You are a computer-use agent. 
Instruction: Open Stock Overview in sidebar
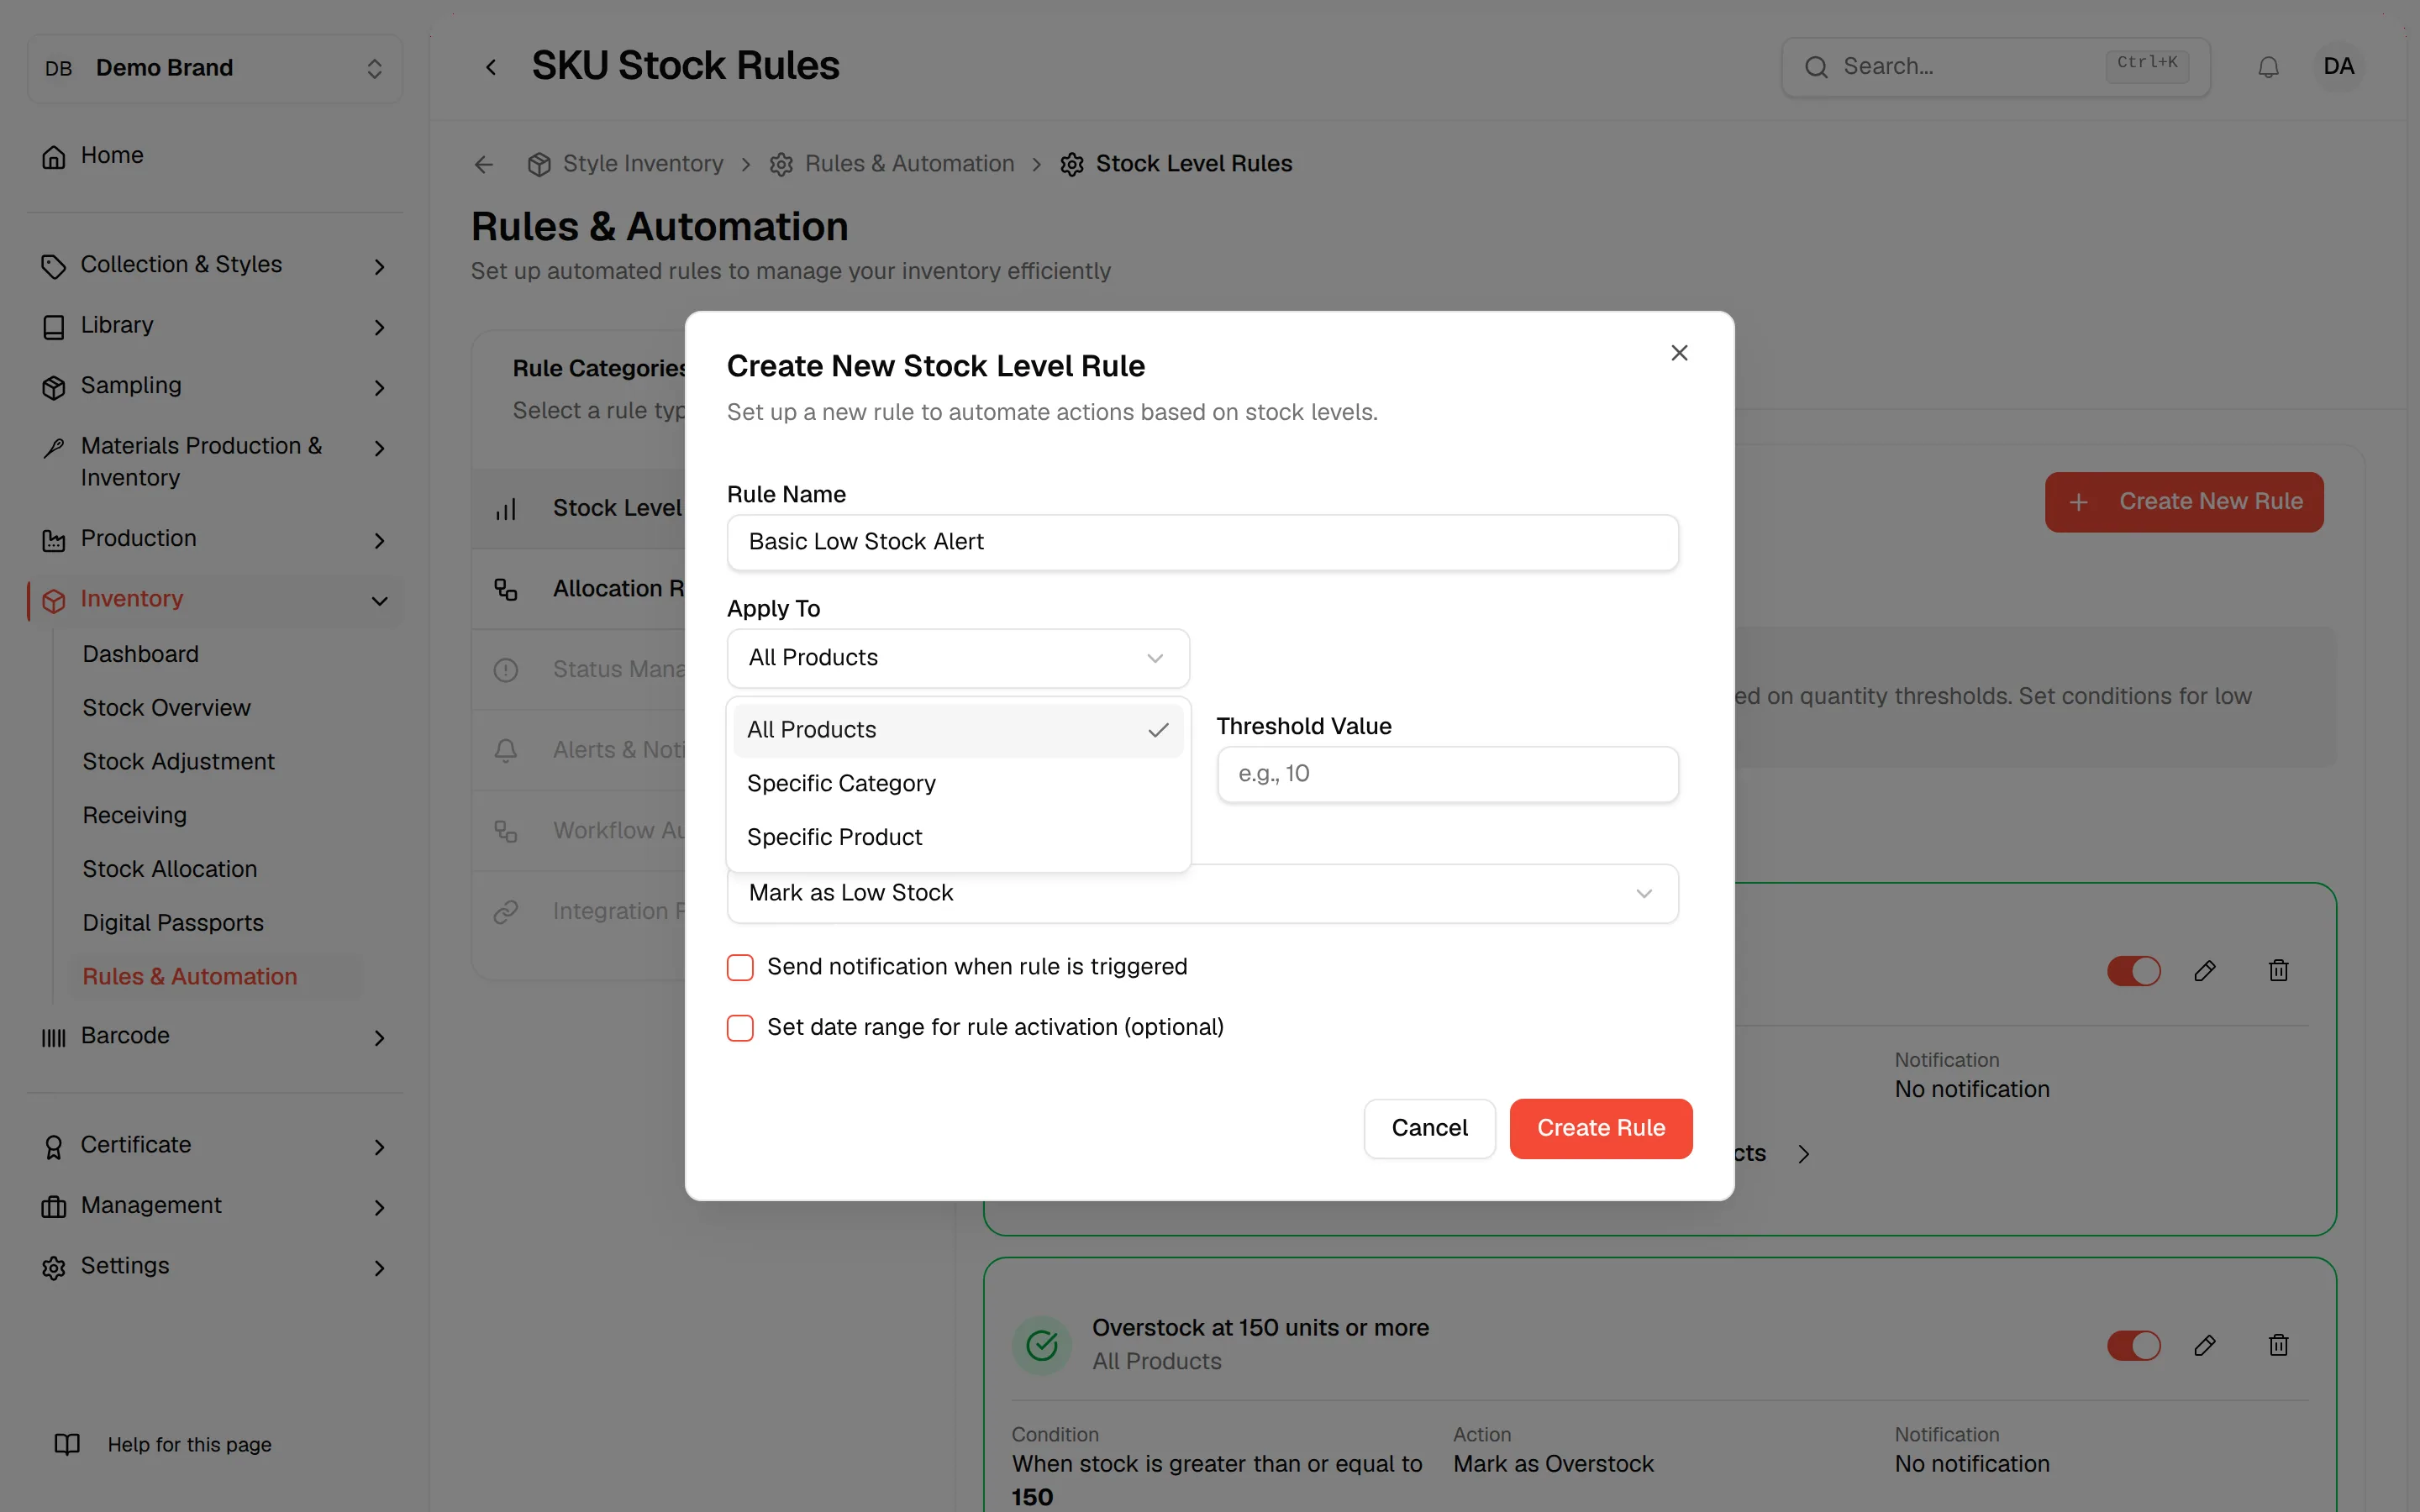tap(166, 708)
